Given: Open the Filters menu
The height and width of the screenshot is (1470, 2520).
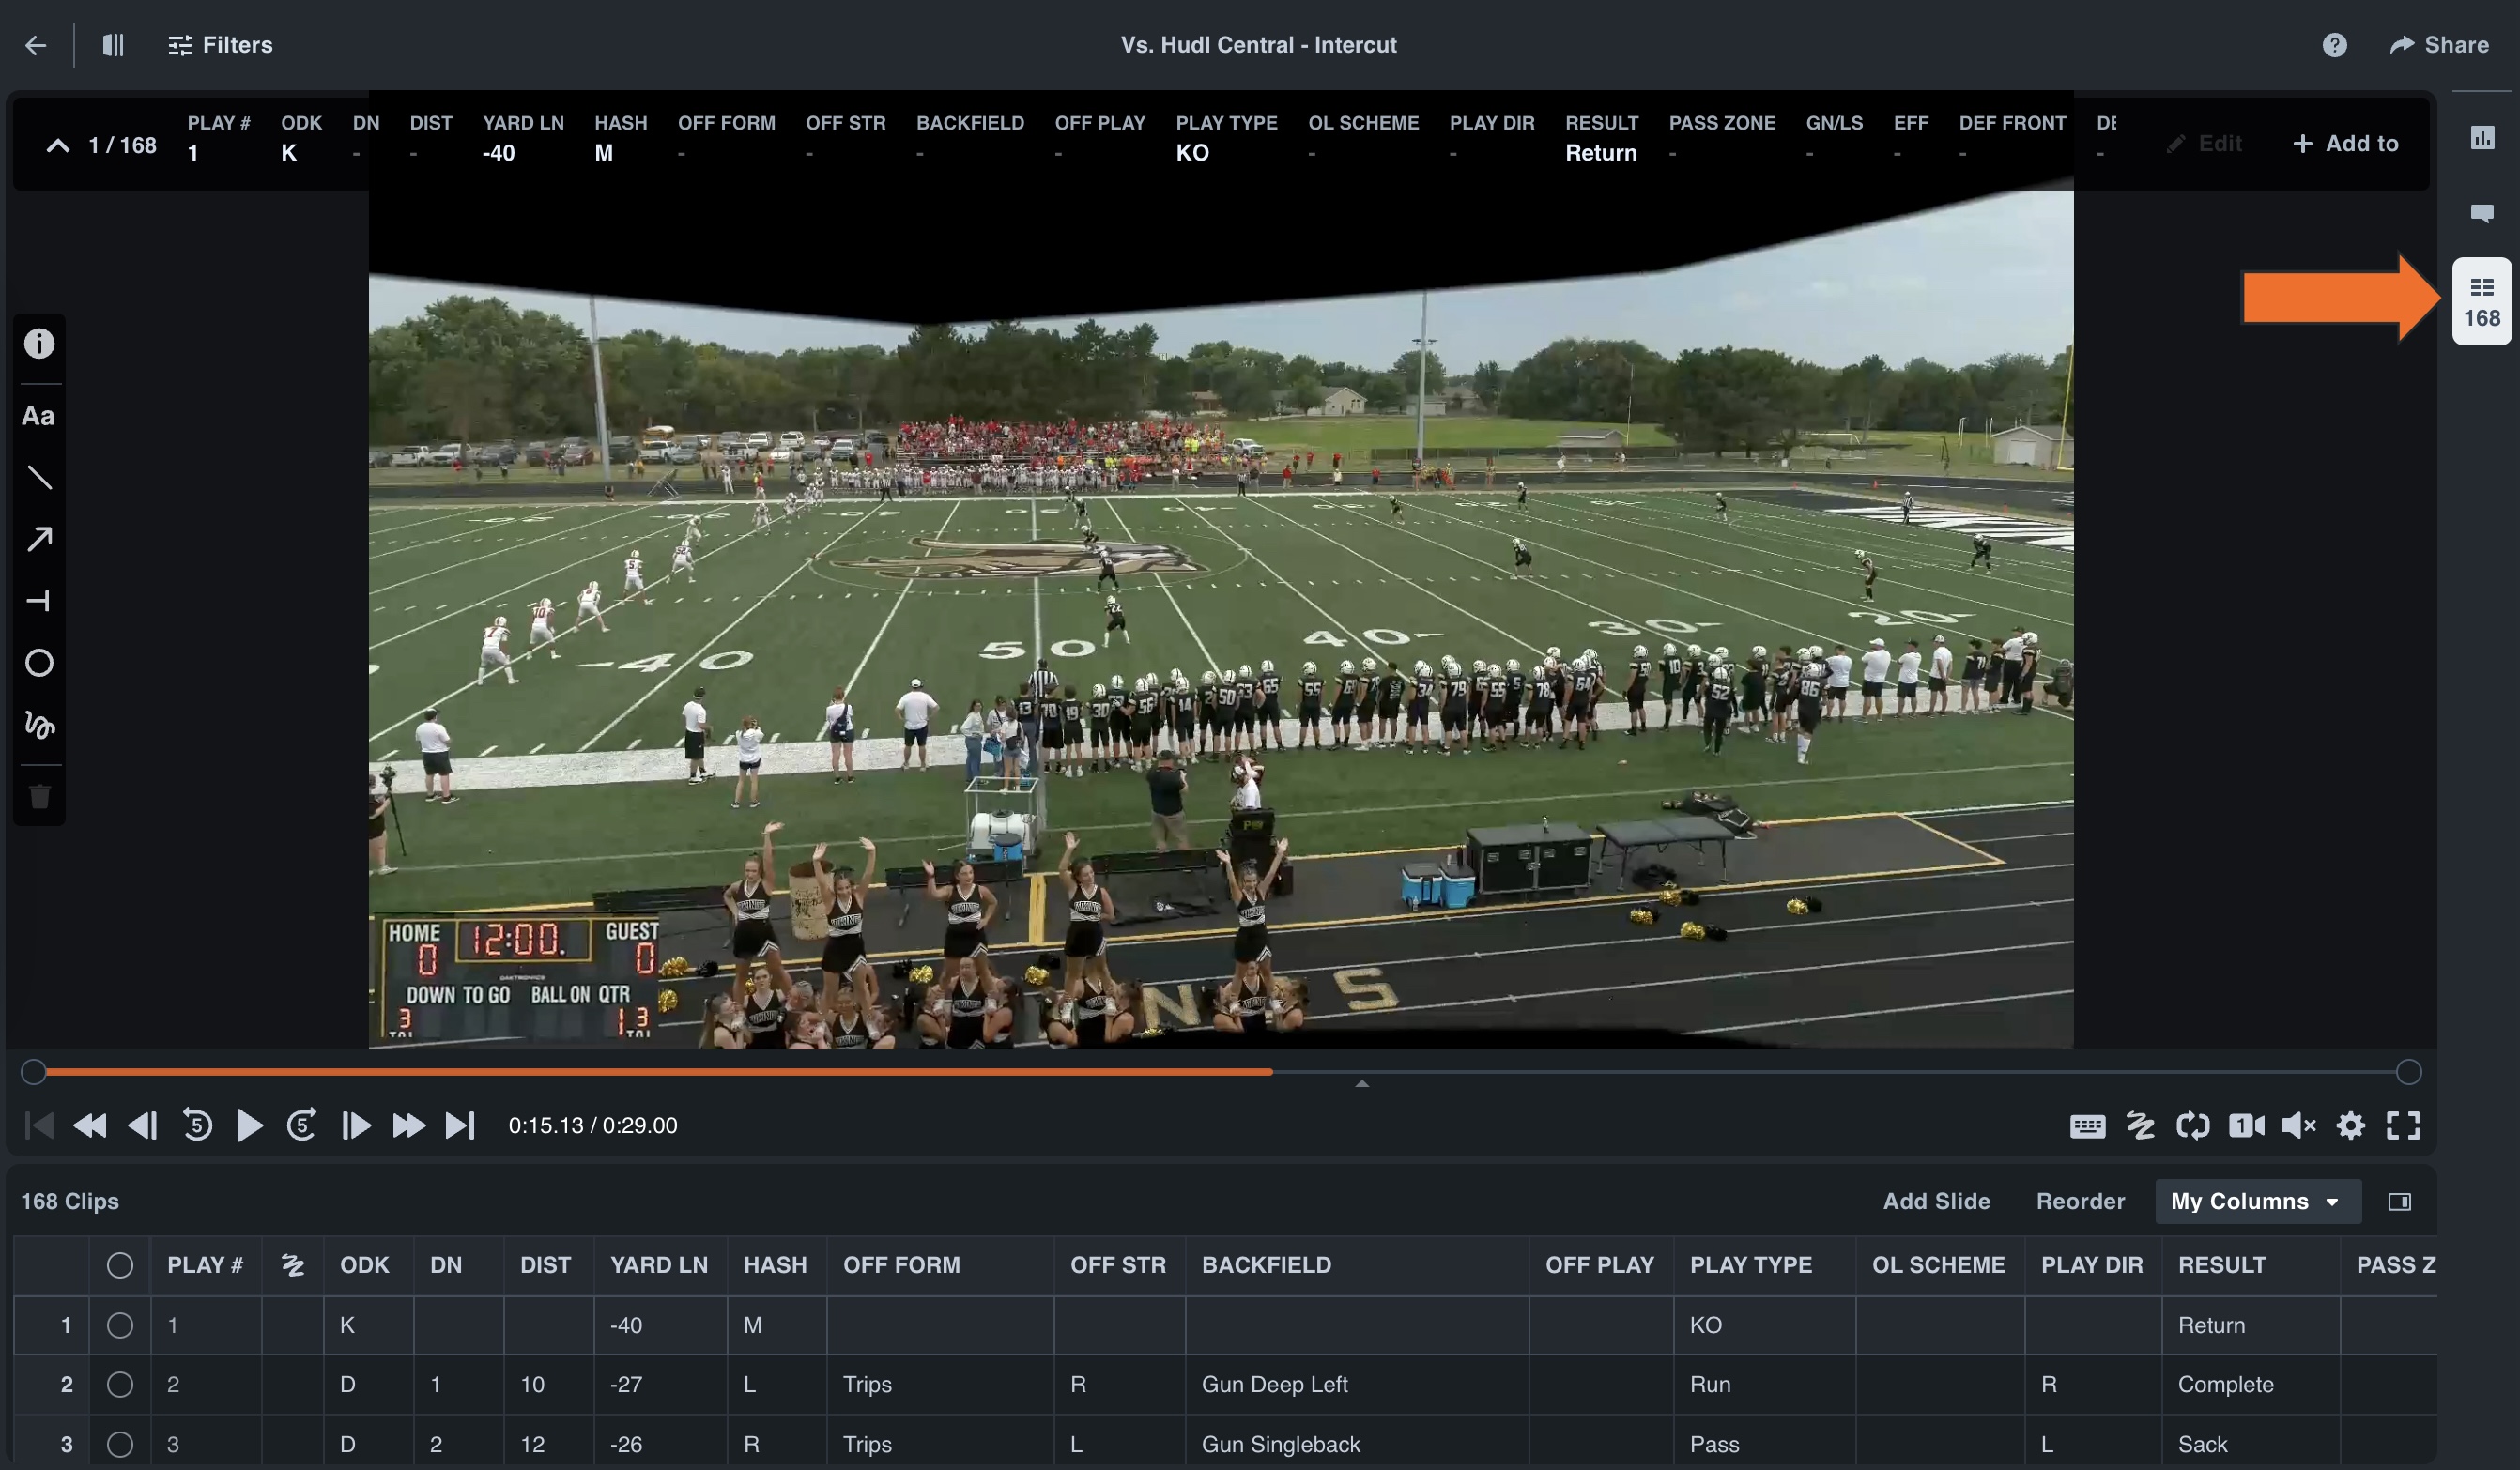Looking at the screenshot, I should tap(220, 44).
